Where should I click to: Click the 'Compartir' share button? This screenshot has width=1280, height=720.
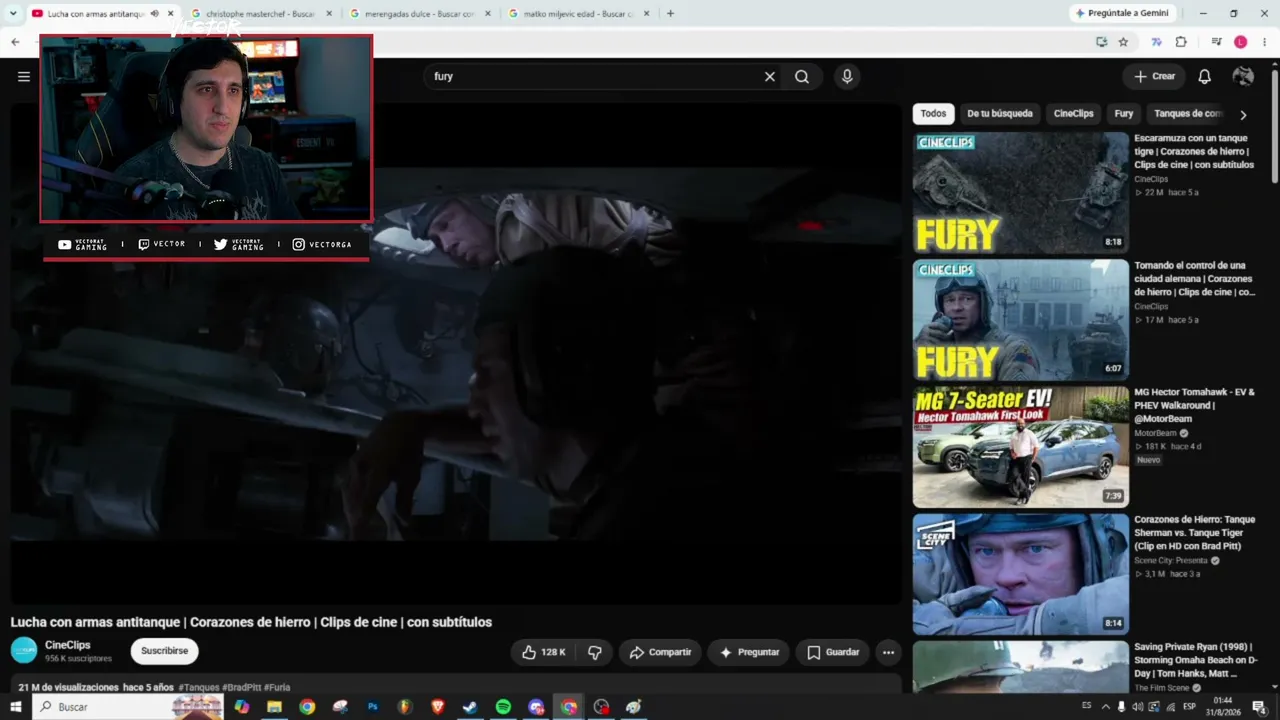pos(660,652)
